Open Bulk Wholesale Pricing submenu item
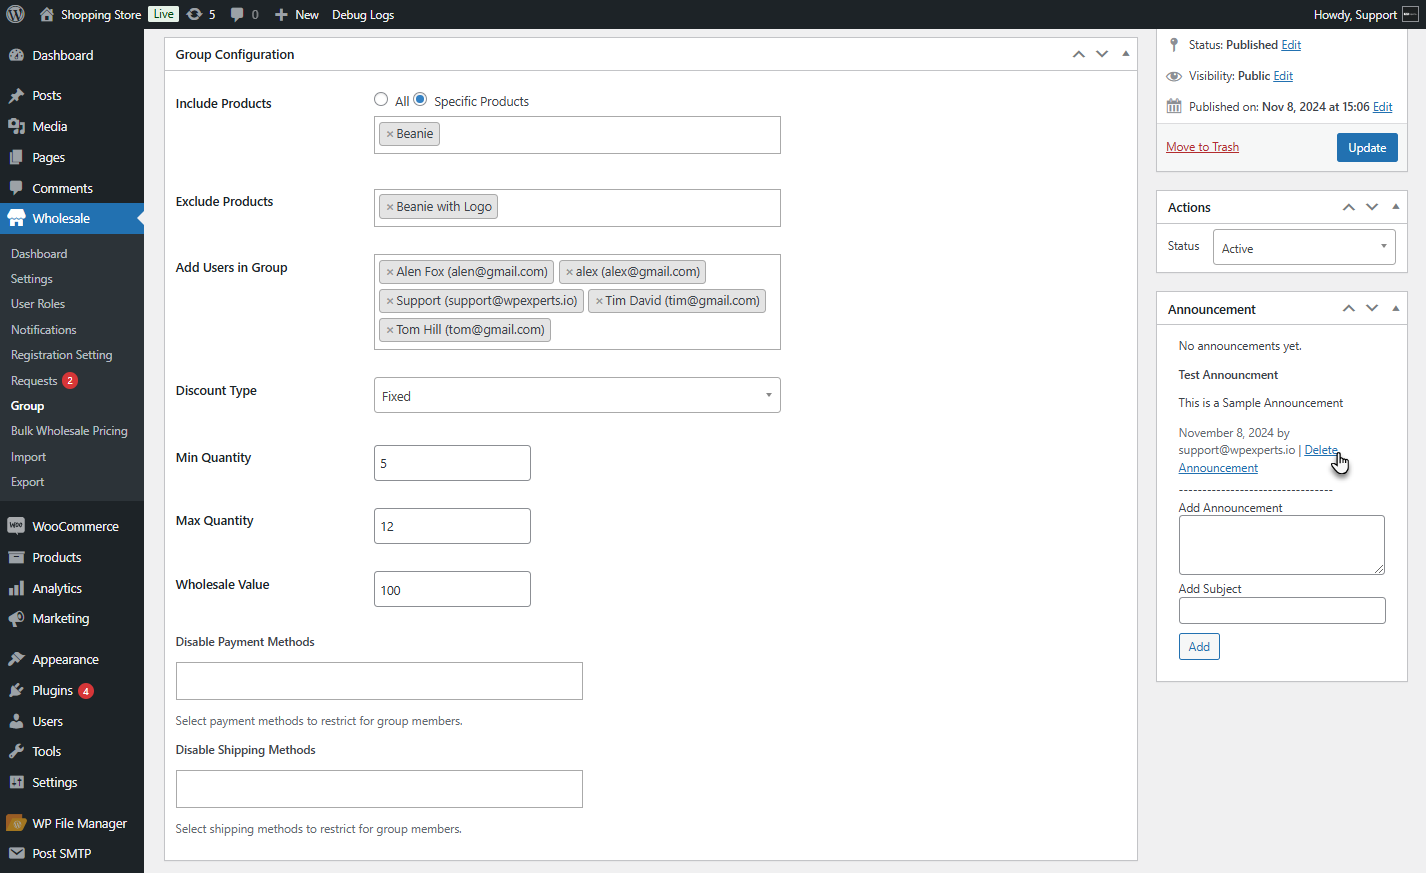Image resolution: width=1426 pixels, height=873 pixels. coord(69,431)
